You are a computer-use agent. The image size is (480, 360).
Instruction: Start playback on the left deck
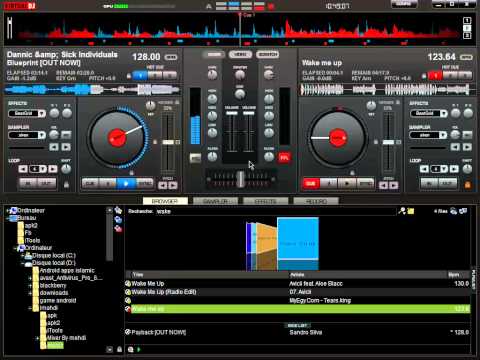click(126, 184)
